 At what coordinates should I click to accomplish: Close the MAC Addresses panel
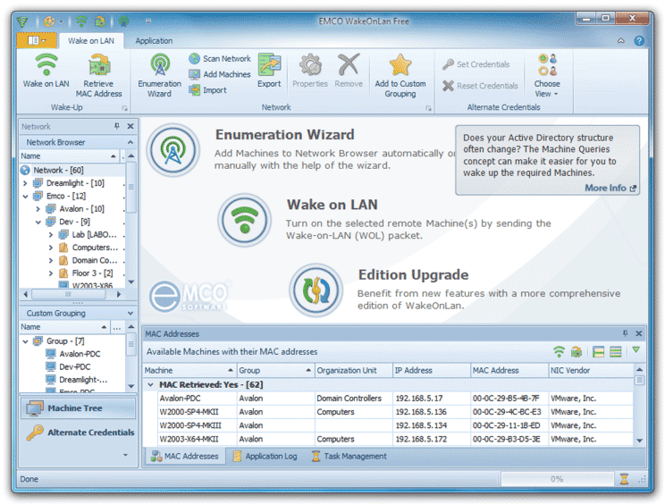pos(639,333)
